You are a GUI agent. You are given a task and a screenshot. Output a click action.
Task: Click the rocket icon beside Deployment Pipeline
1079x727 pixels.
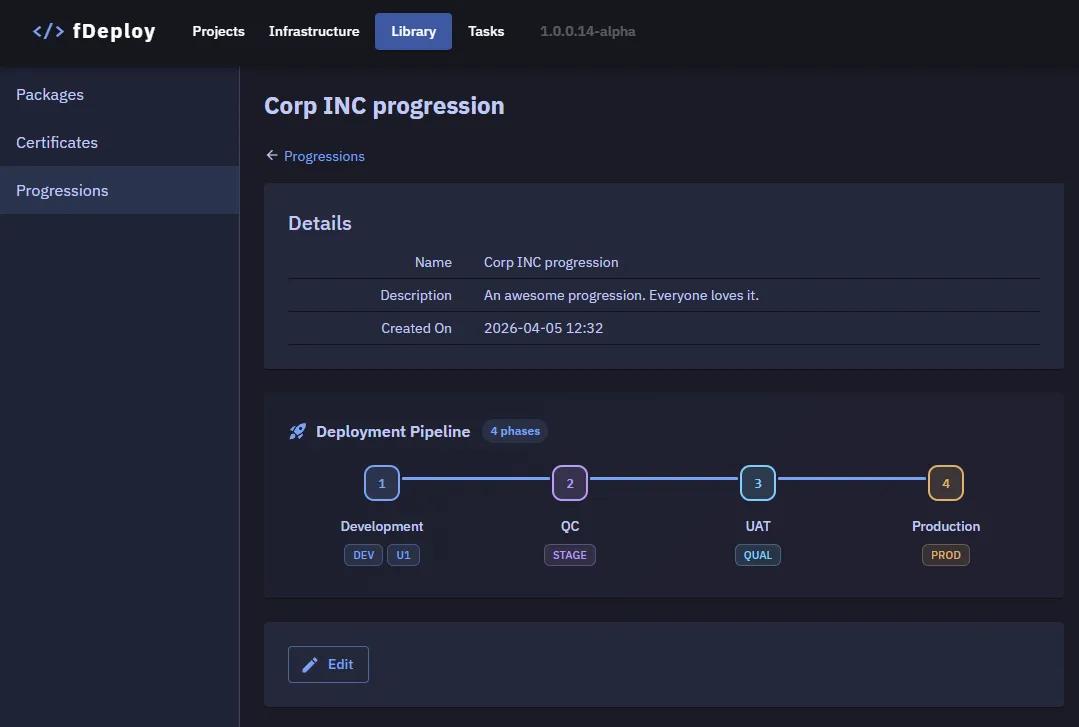[298, 432]
